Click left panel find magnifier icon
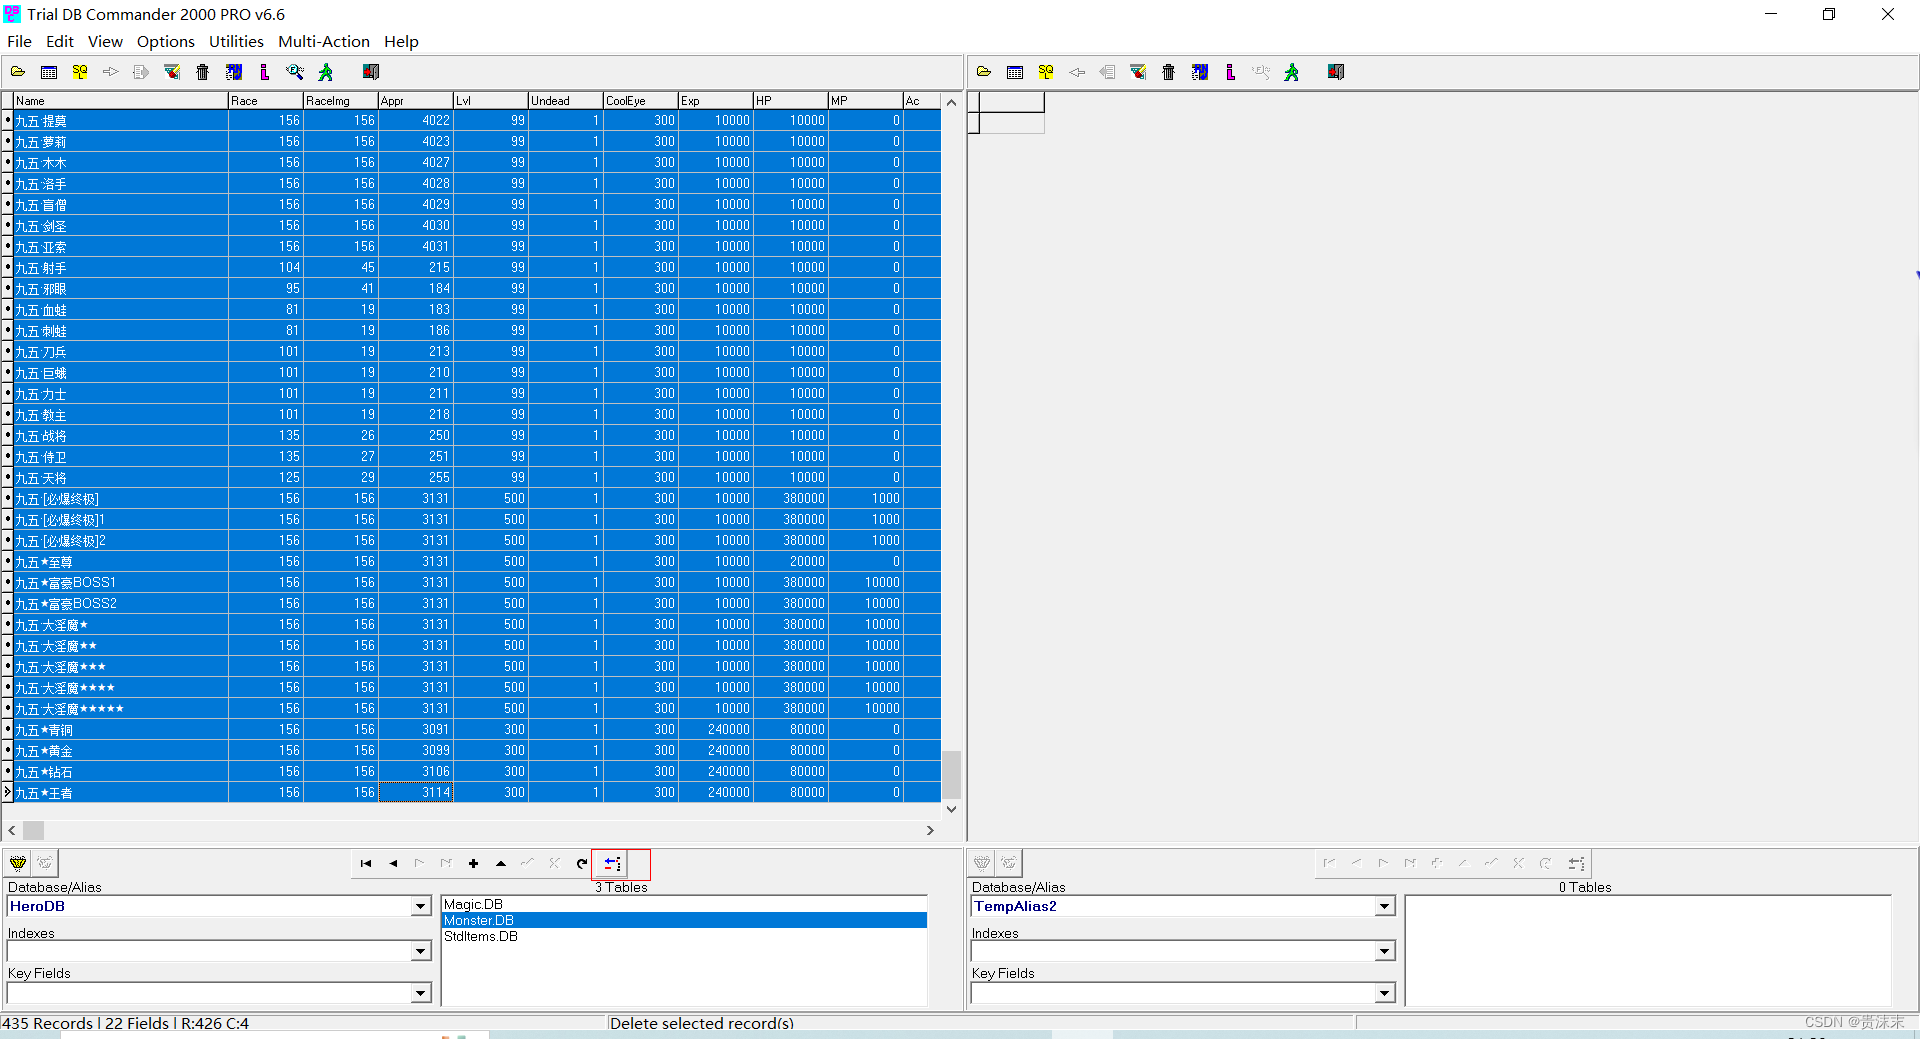This screenshot has width=1920, height=1039. point(295,72)
